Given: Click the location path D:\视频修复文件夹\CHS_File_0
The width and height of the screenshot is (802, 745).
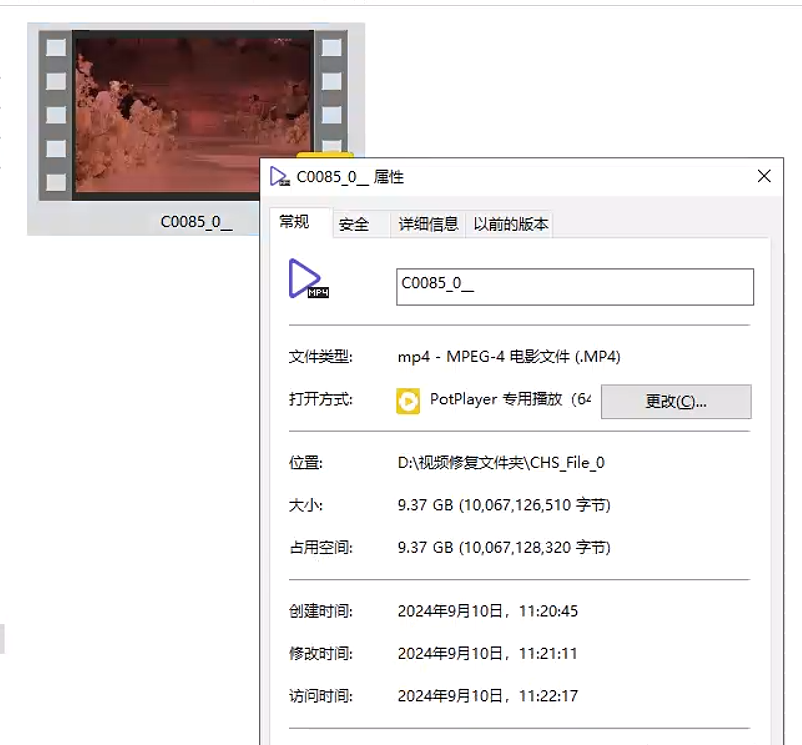Looking at the screenshot, I should (501, 463).
